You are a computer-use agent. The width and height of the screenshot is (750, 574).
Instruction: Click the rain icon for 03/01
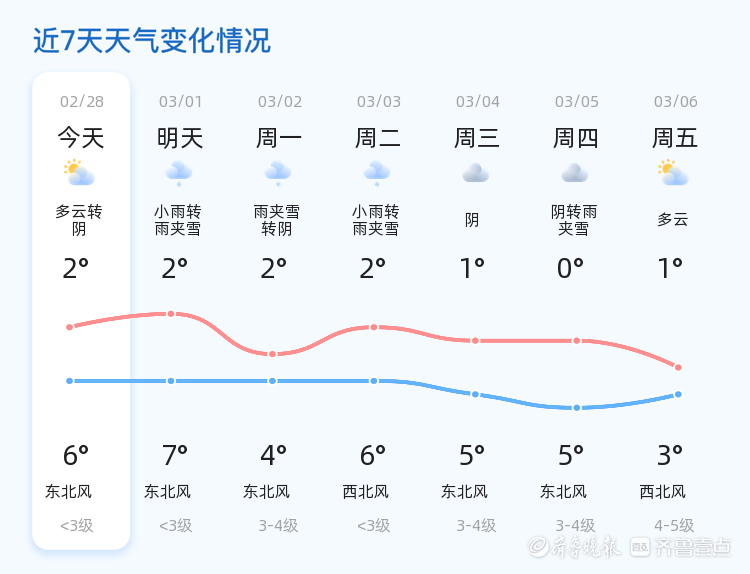[x=179, y=173]
